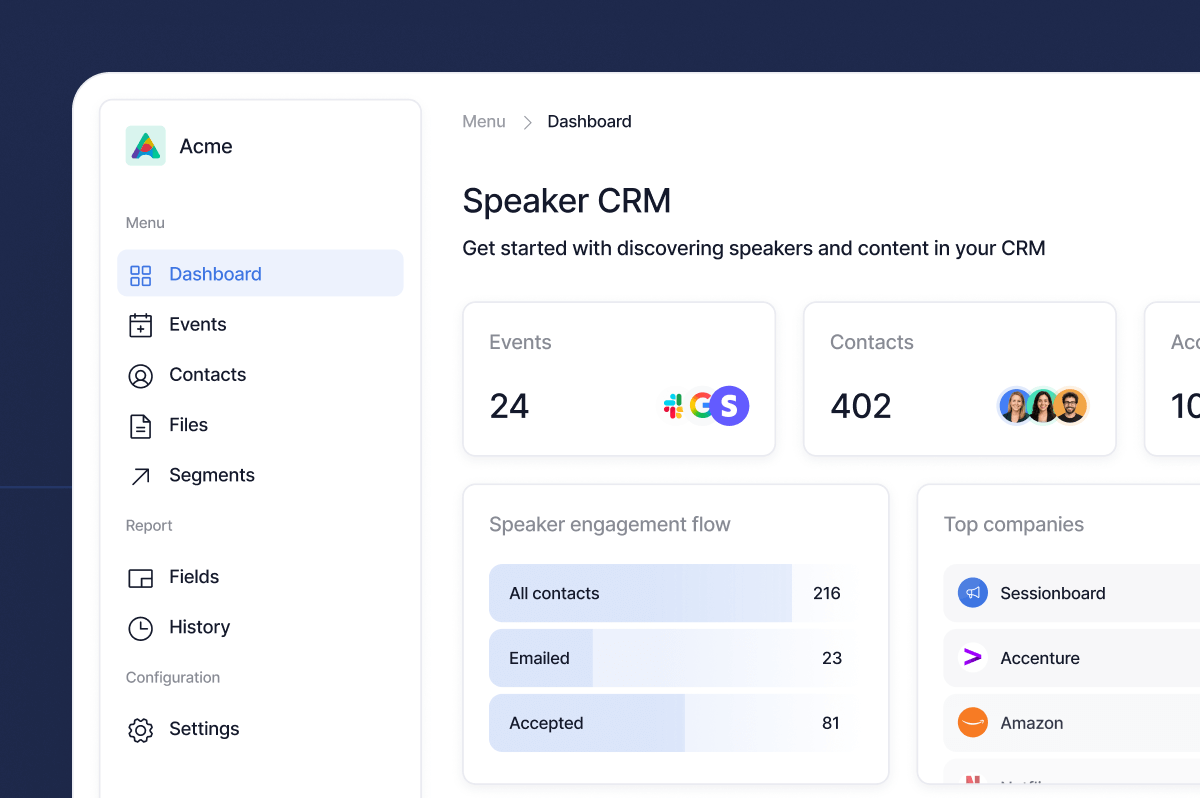Image resolution: width=1200 pixels, height=798 pixels.
Task: Click the Amazon logo icon
Action: pos(972,722)
